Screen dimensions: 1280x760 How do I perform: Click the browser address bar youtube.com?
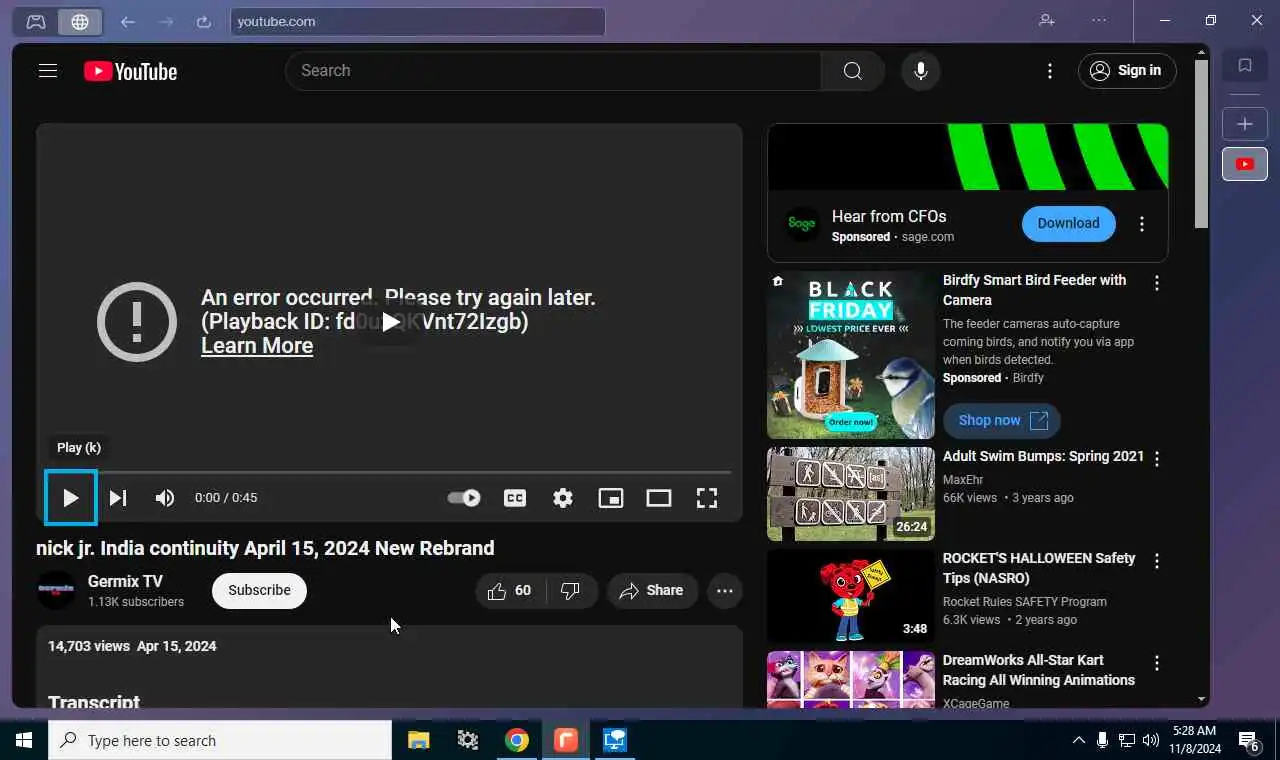[x=418, y=21]
